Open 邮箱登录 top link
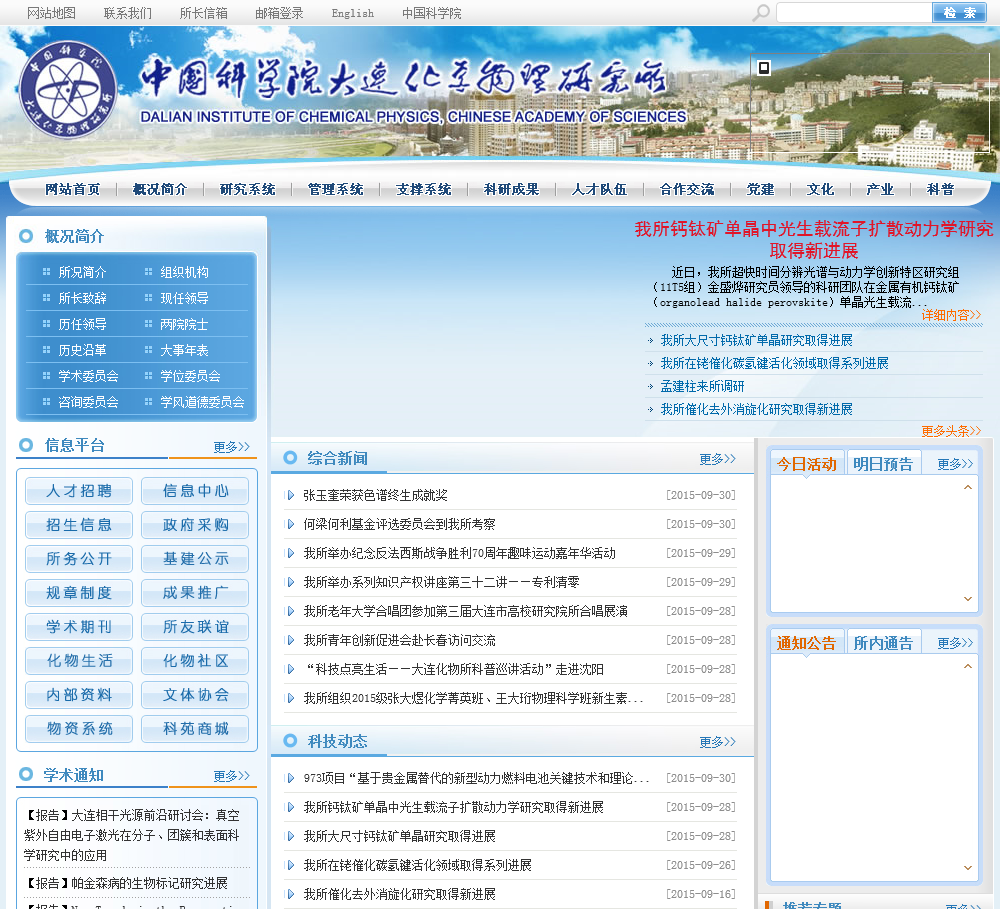 click(x=279, y=13)
